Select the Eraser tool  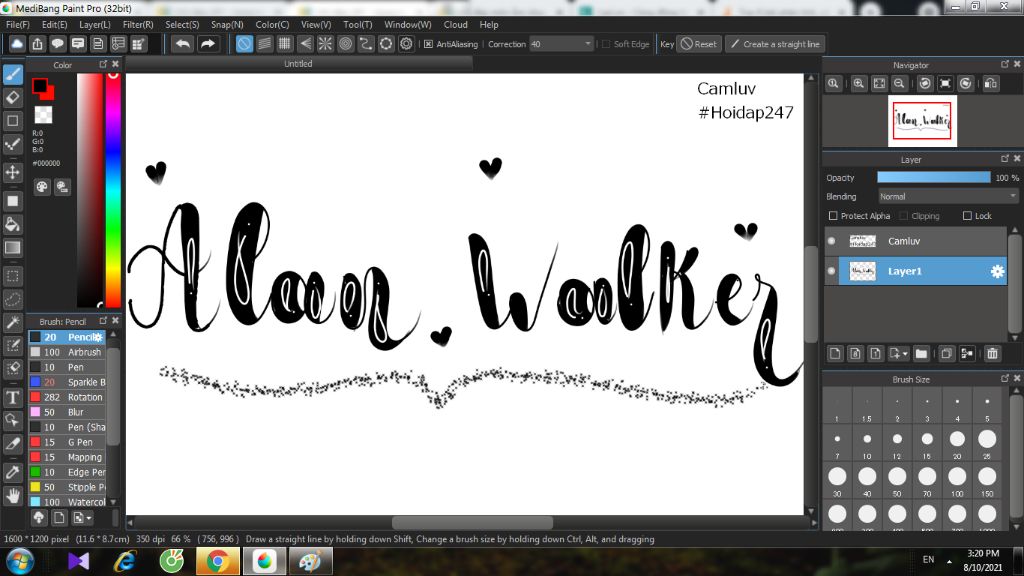12,98
